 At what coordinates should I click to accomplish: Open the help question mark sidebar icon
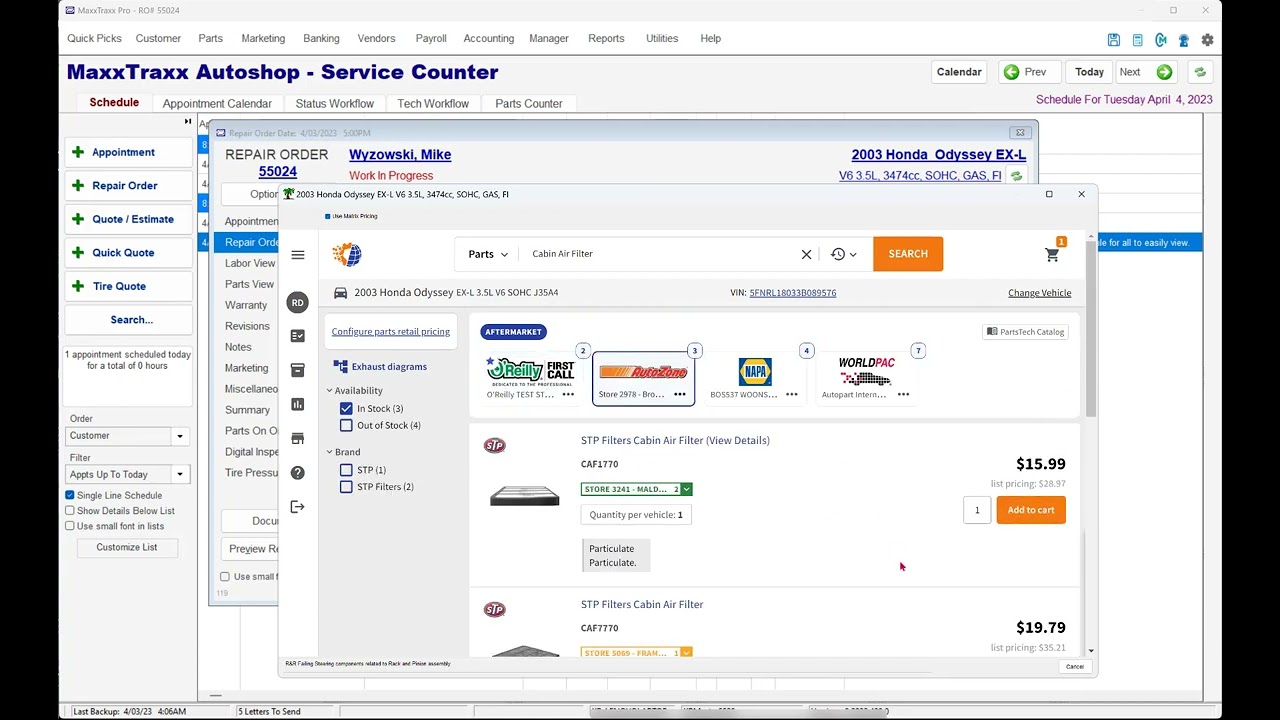click(297, 472)
